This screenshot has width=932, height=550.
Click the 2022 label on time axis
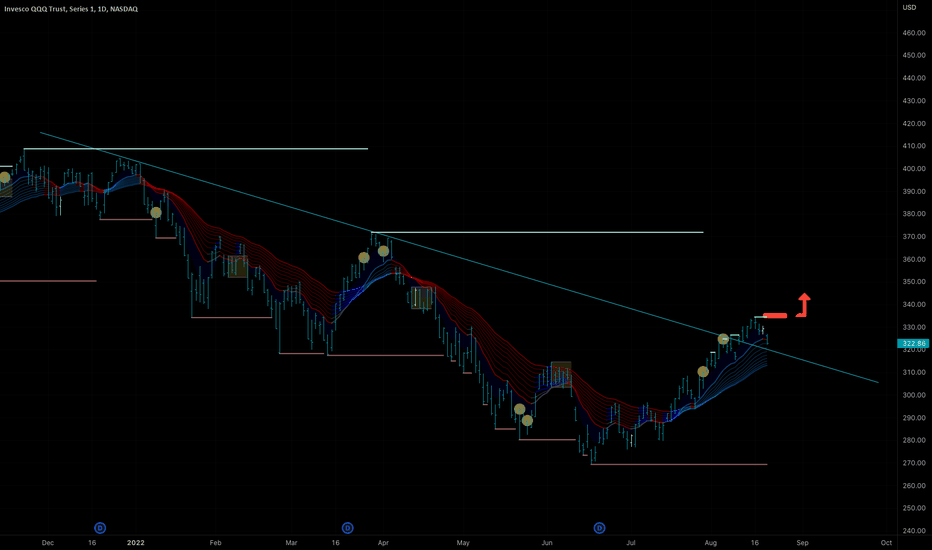click(136, 543)
